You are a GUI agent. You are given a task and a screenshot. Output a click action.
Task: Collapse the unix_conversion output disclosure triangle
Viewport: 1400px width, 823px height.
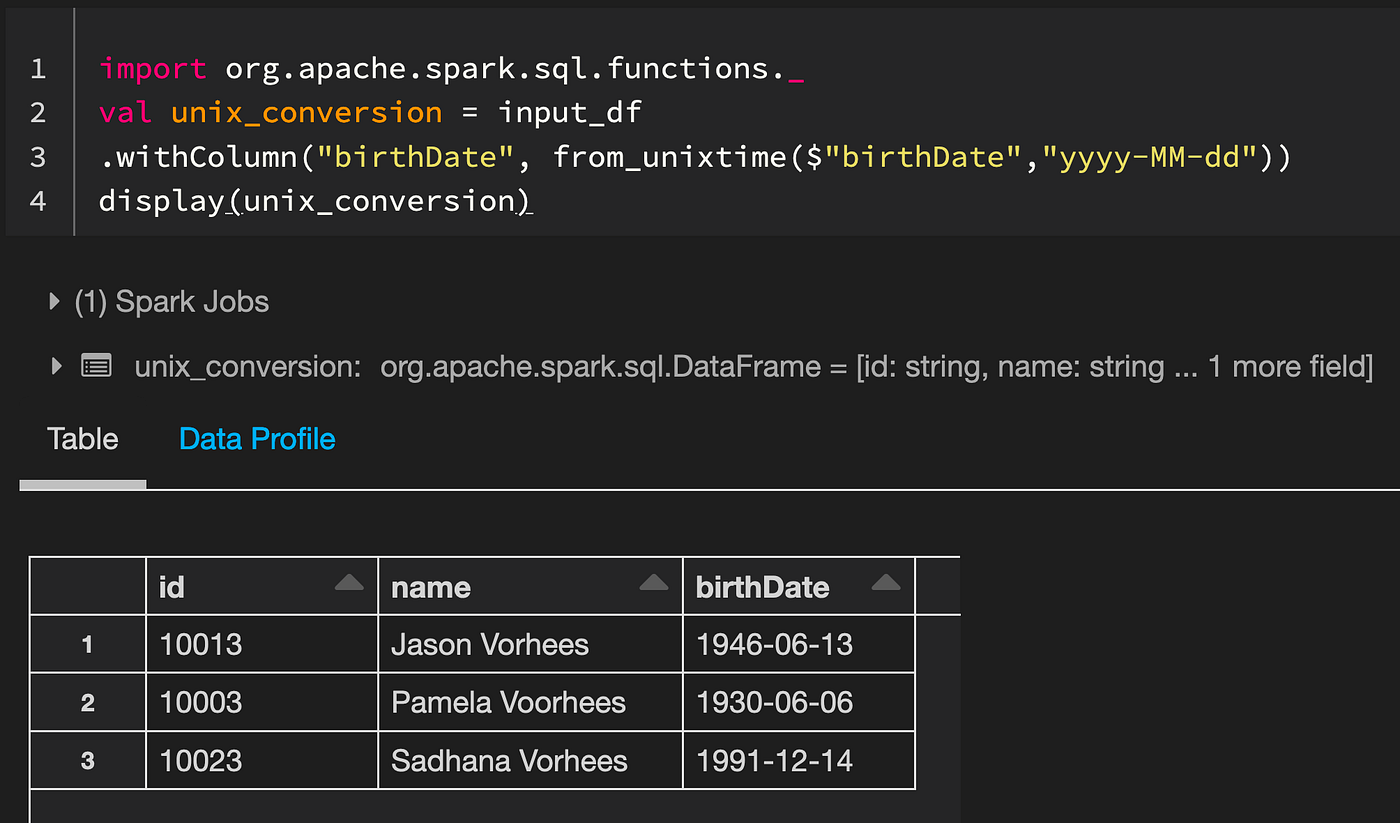[x=57, y=366]
